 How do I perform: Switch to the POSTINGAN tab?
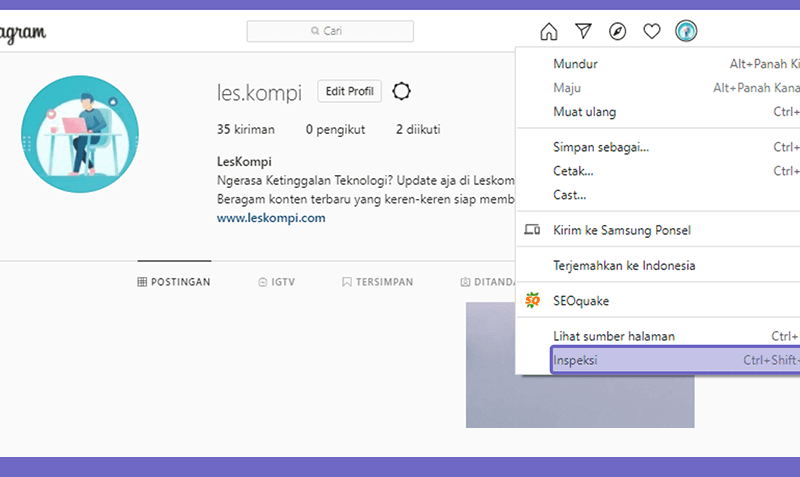click(x=174, y=282)
